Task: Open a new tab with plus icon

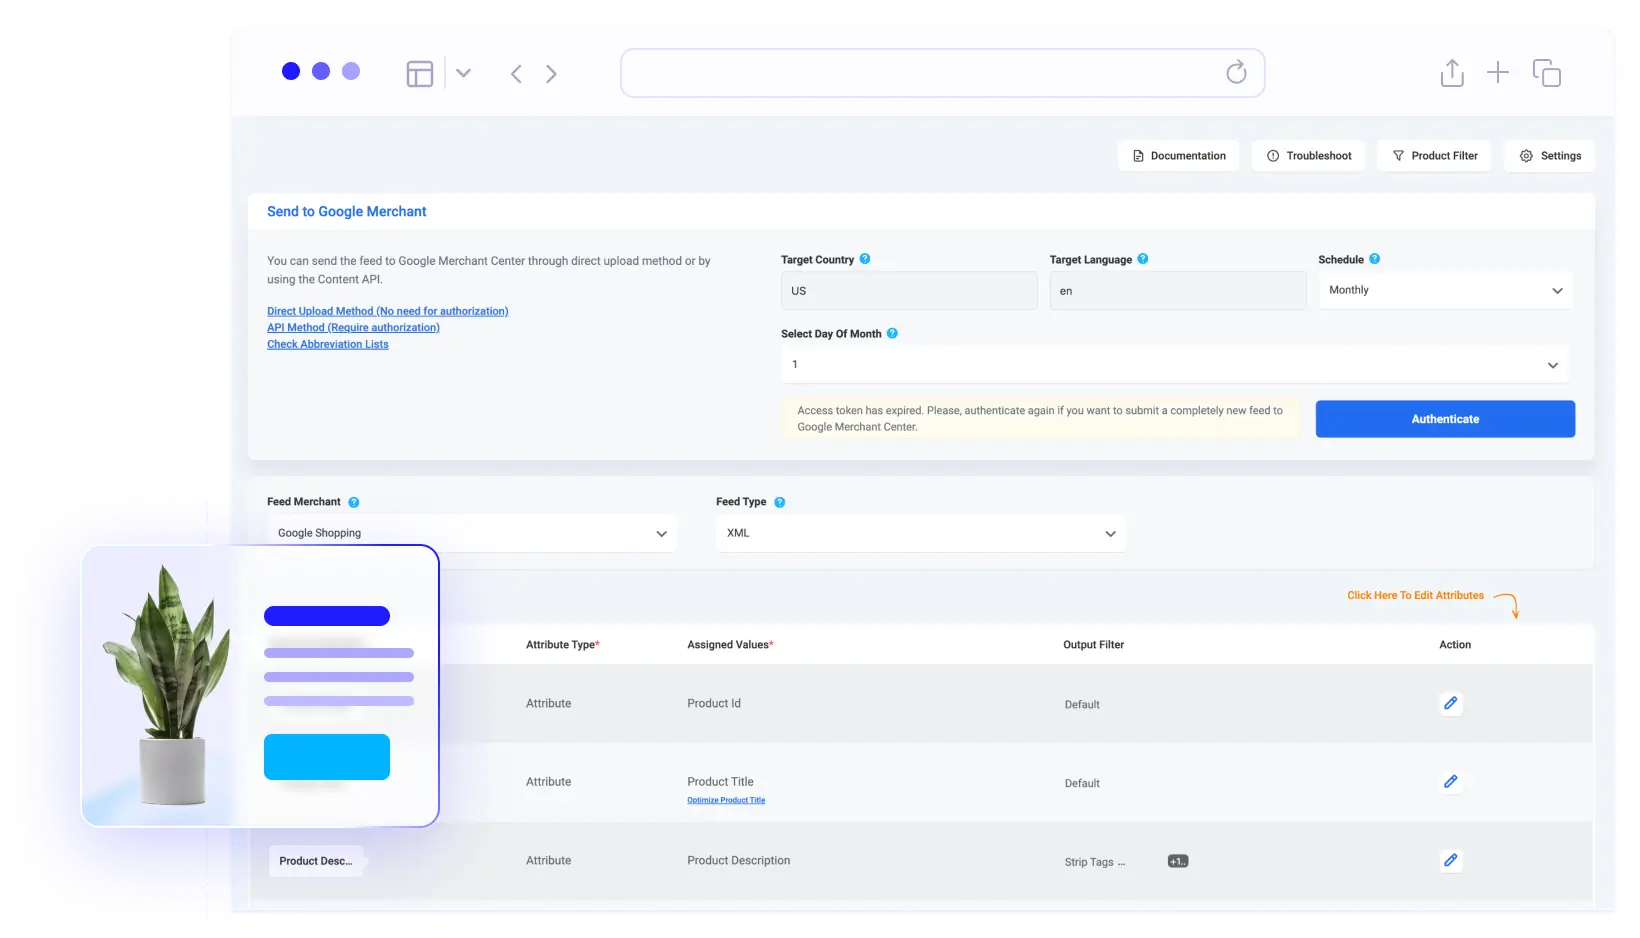Action: (x=1497, y=72)
